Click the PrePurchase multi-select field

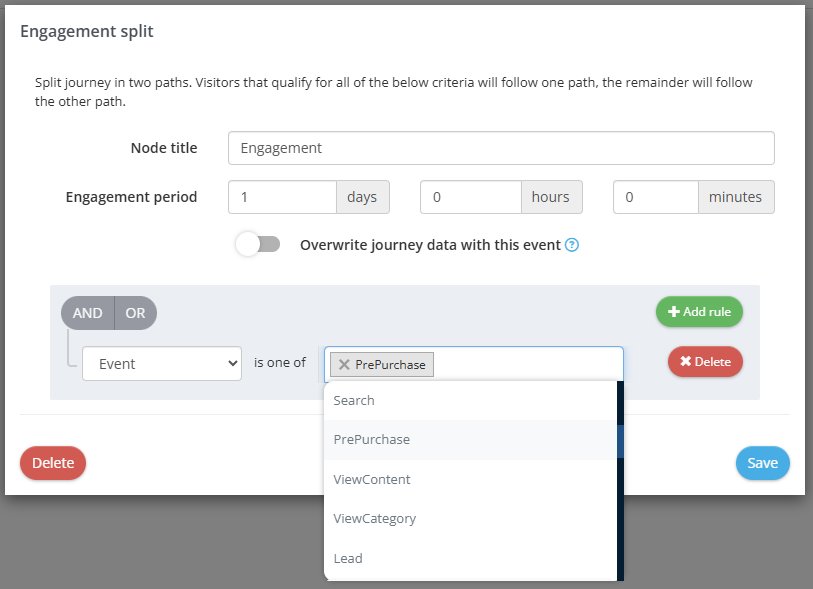click(x=527, y=364)
